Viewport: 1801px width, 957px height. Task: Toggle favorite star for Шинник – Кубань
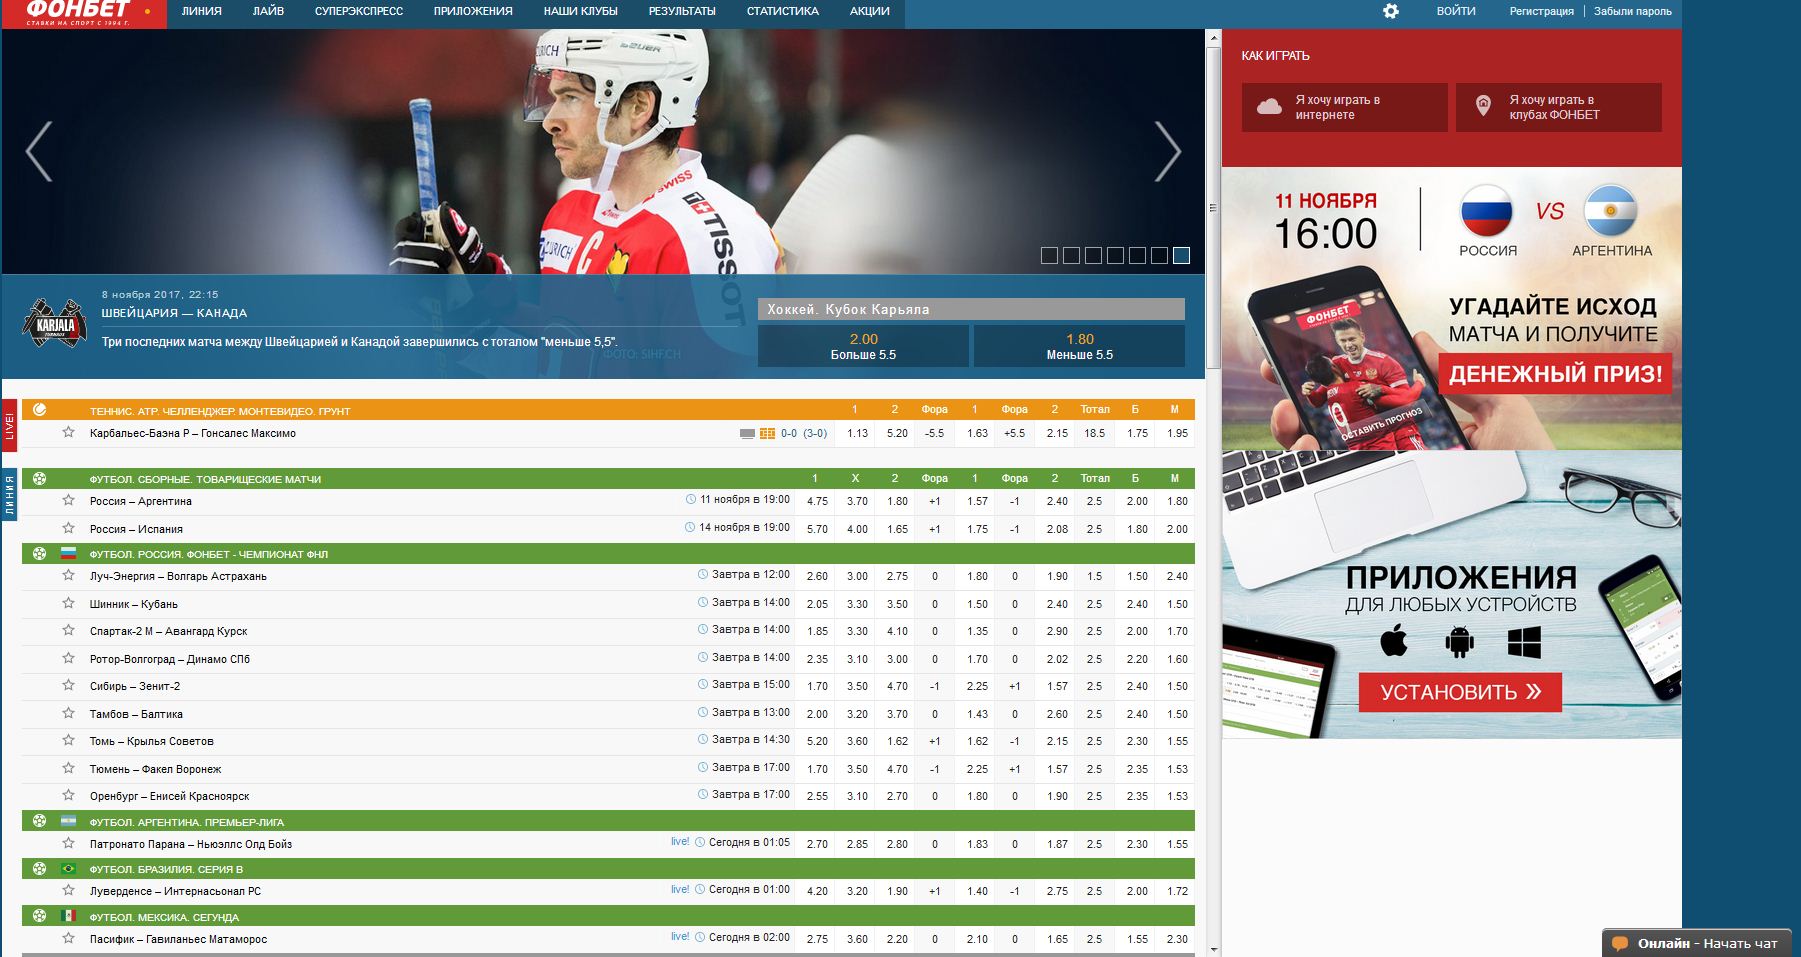point(68,603)
